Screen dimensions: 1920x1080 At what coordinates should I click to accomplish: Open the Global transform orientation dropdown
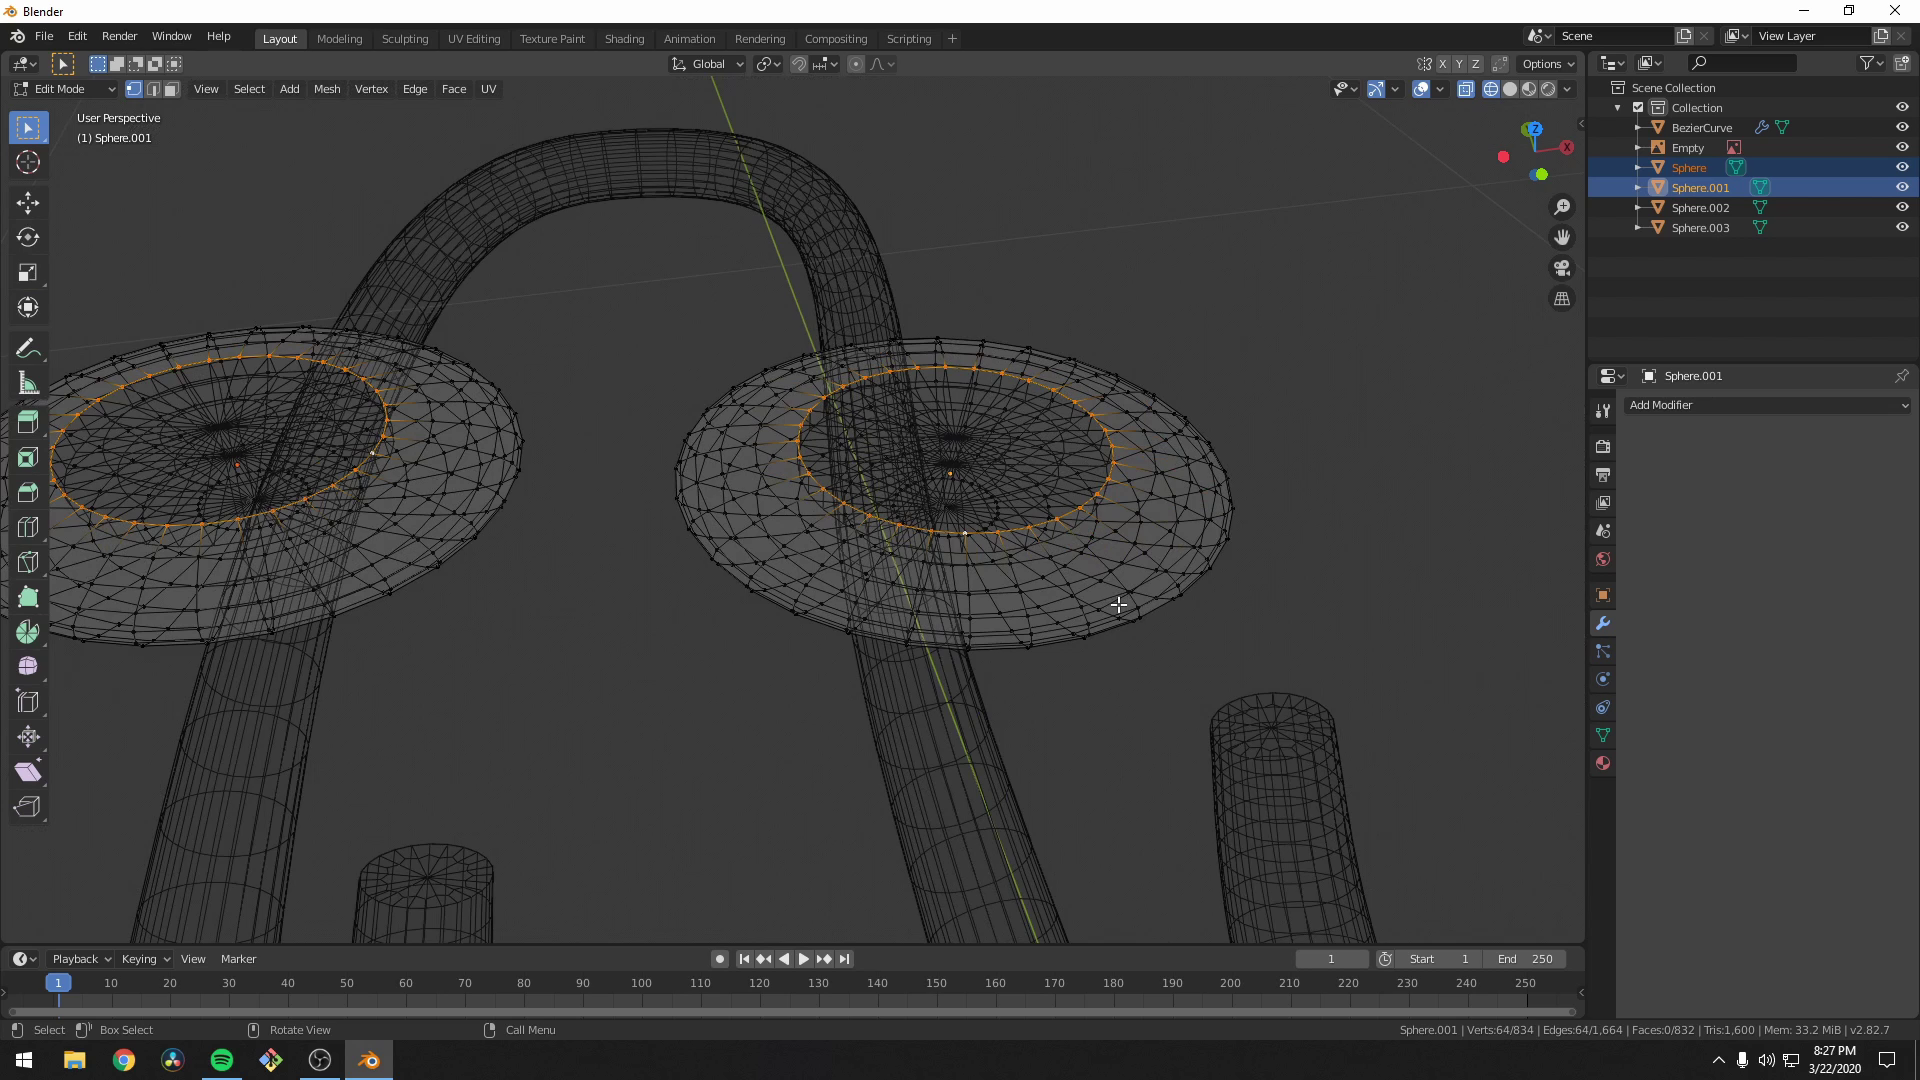706,63
